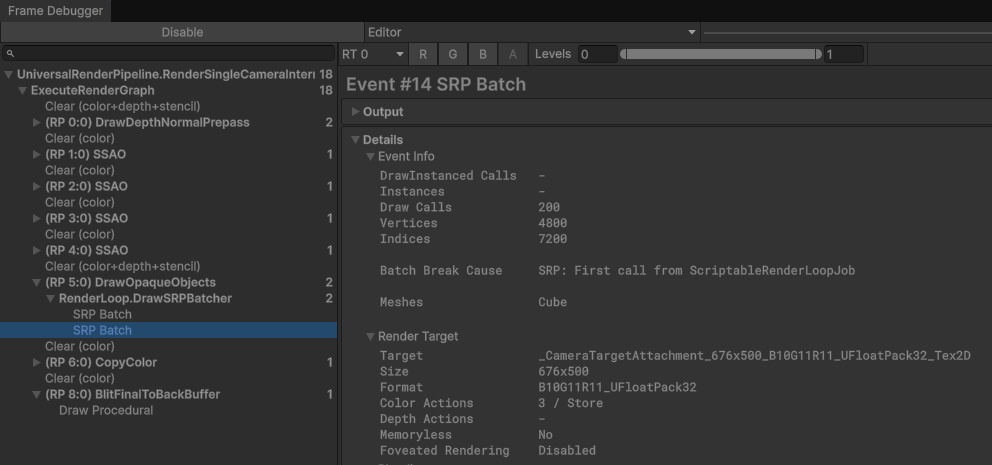Collapse the BlitFinalToBackBuffer node

coord(37,394)
